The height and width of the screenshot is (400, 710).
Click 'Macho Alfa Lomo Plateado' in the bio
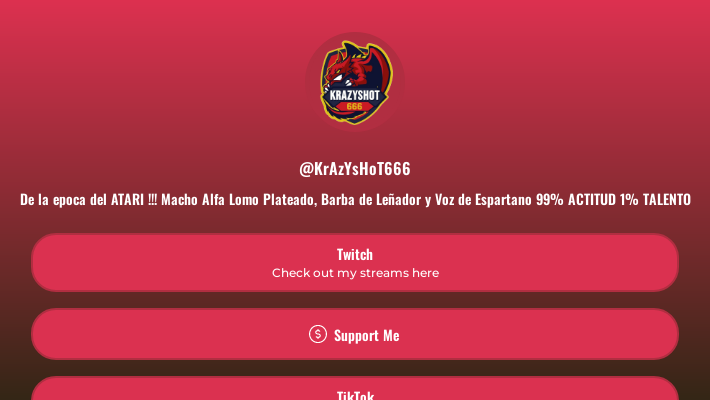(x=238, y=199)
